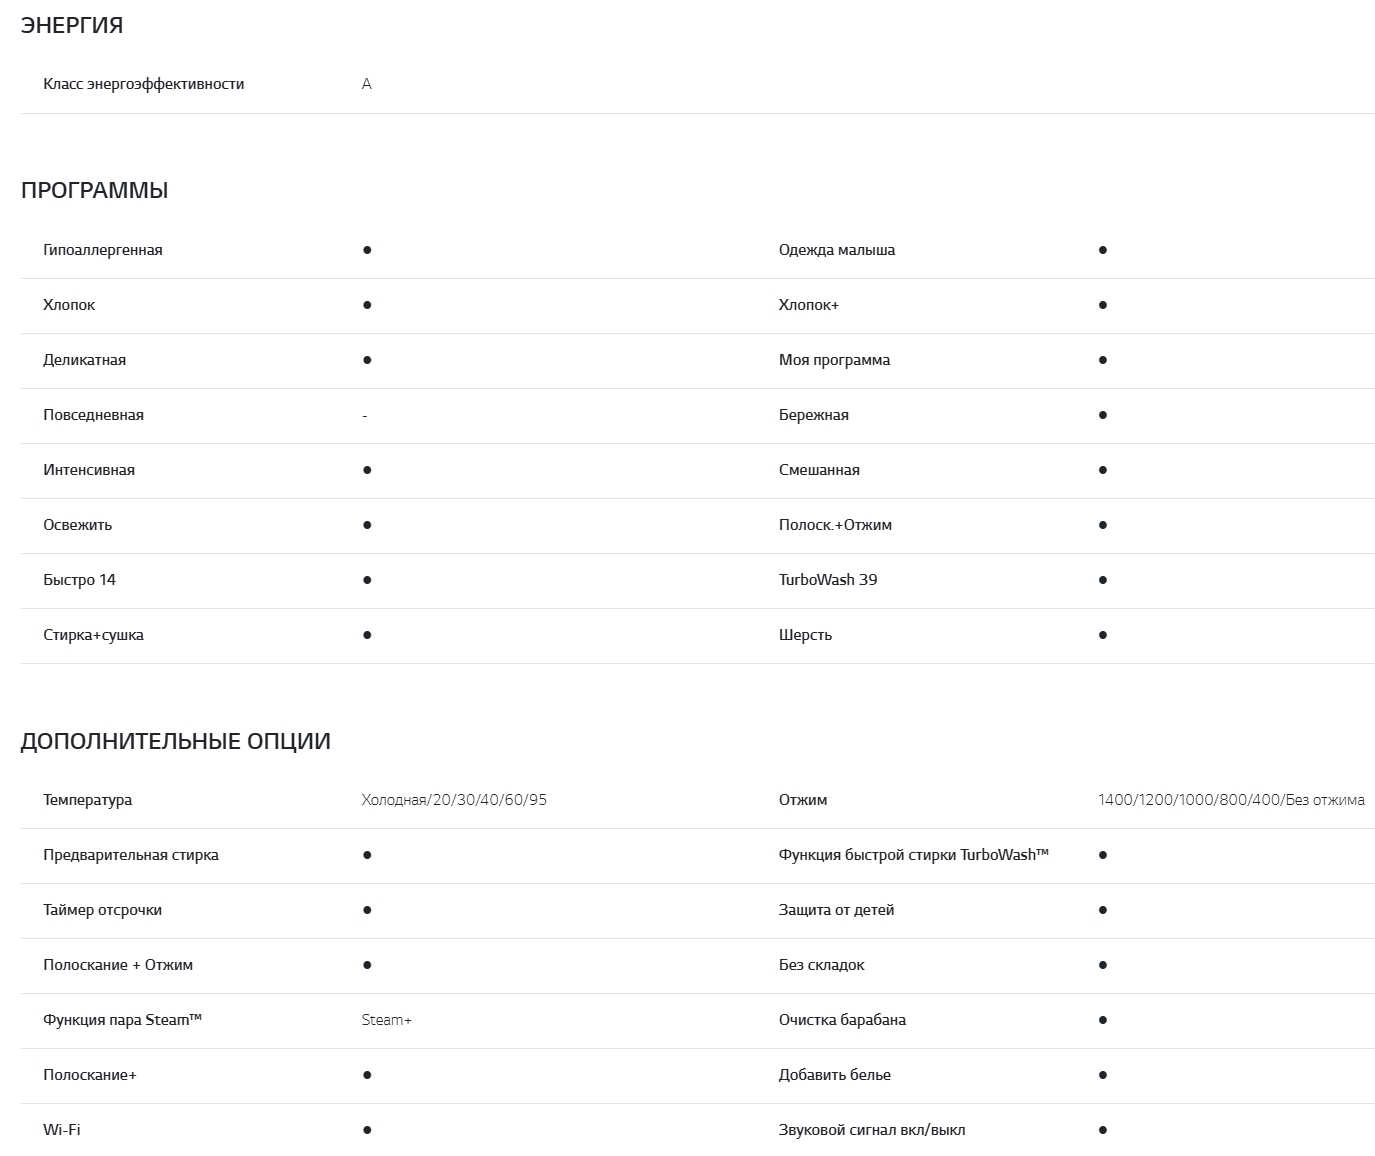Click the bullet dot for Очистка барабана
Screen dimensions: 1375x1156
[1102, 1020]
